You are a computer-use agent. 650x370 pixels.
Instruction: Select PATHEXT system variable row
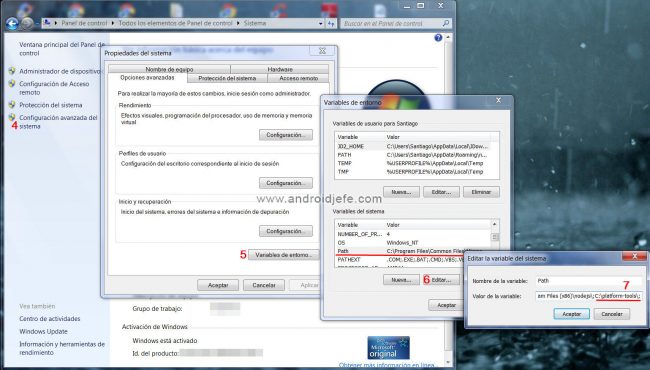(400, 259)
